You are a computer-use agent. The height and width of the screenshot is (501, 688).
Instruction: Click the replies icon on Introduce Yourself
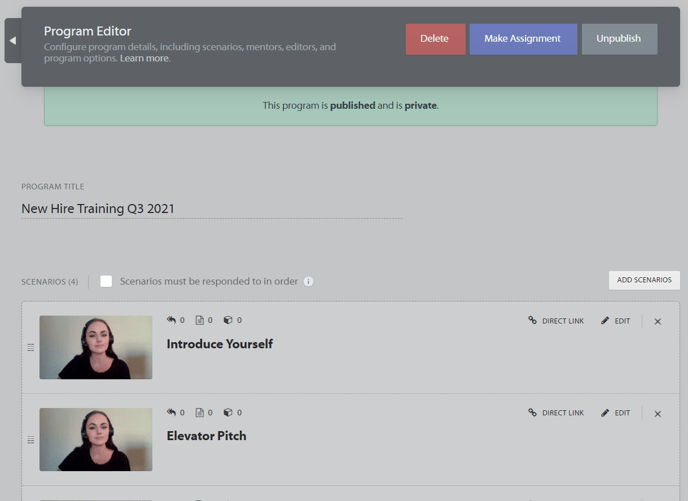pyautogui.click(x=172, y=320)
